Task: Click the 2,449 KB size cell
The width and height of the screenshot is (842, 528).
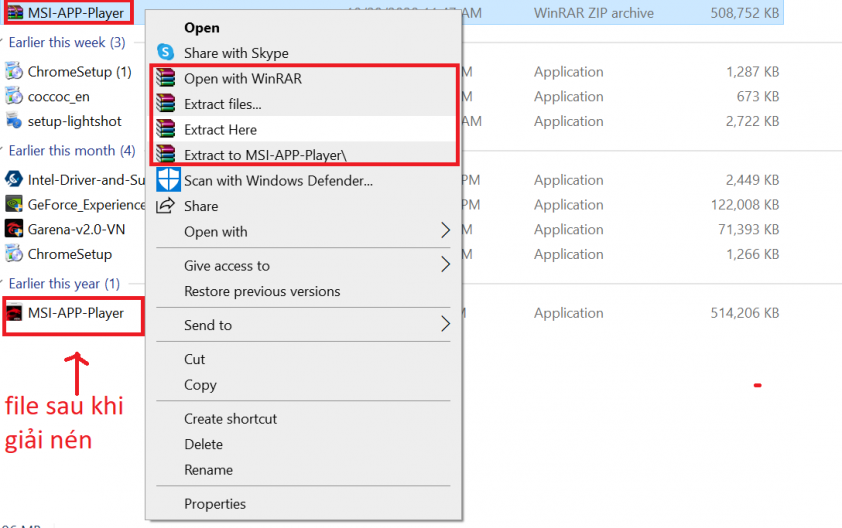Action: [752, 180]
